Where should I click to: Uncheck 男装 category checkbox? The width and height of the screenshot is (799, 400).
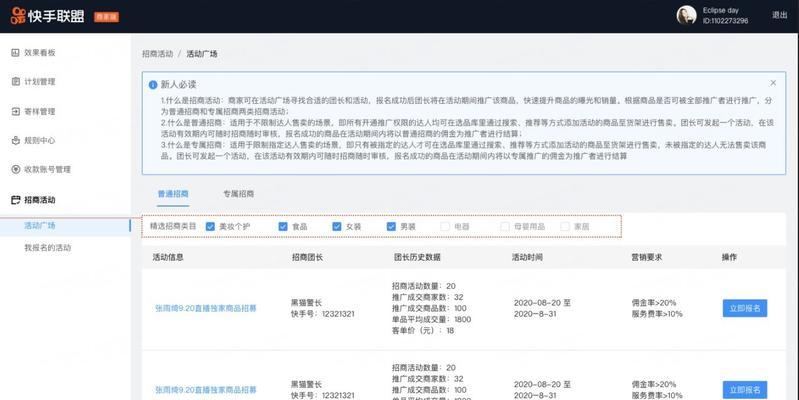pyautogui.click(x=391, y=226)
